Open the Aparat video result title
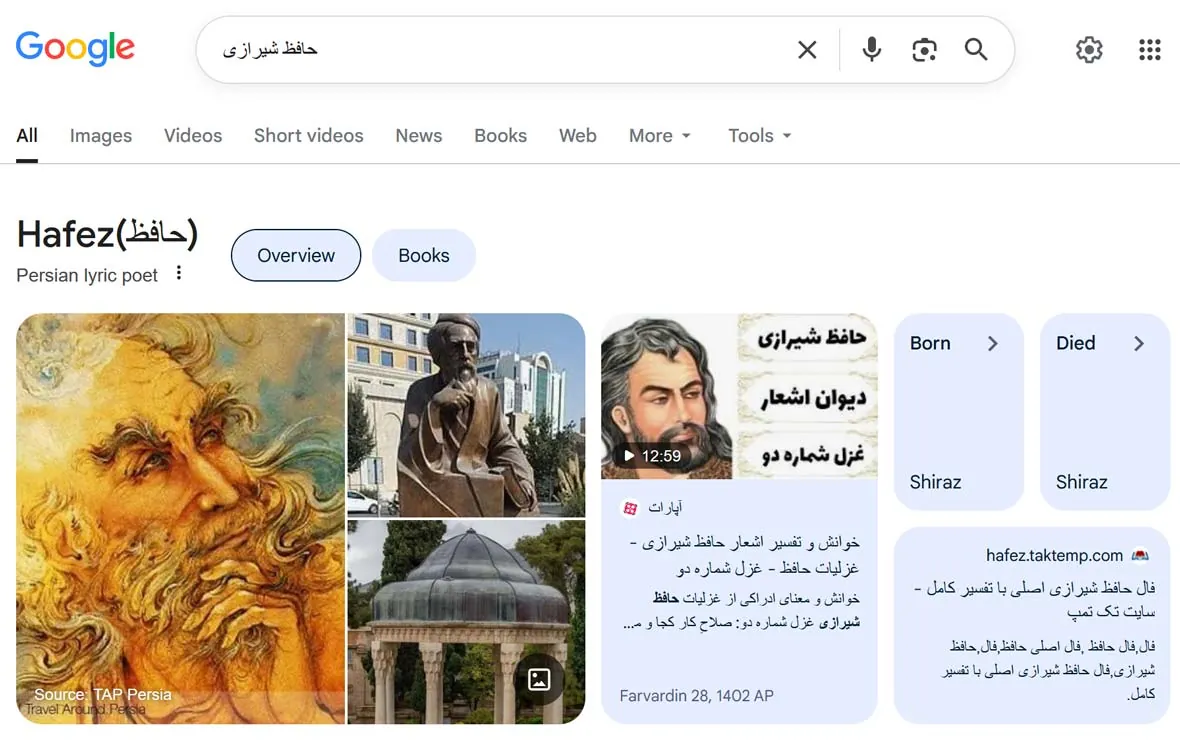 745,555
